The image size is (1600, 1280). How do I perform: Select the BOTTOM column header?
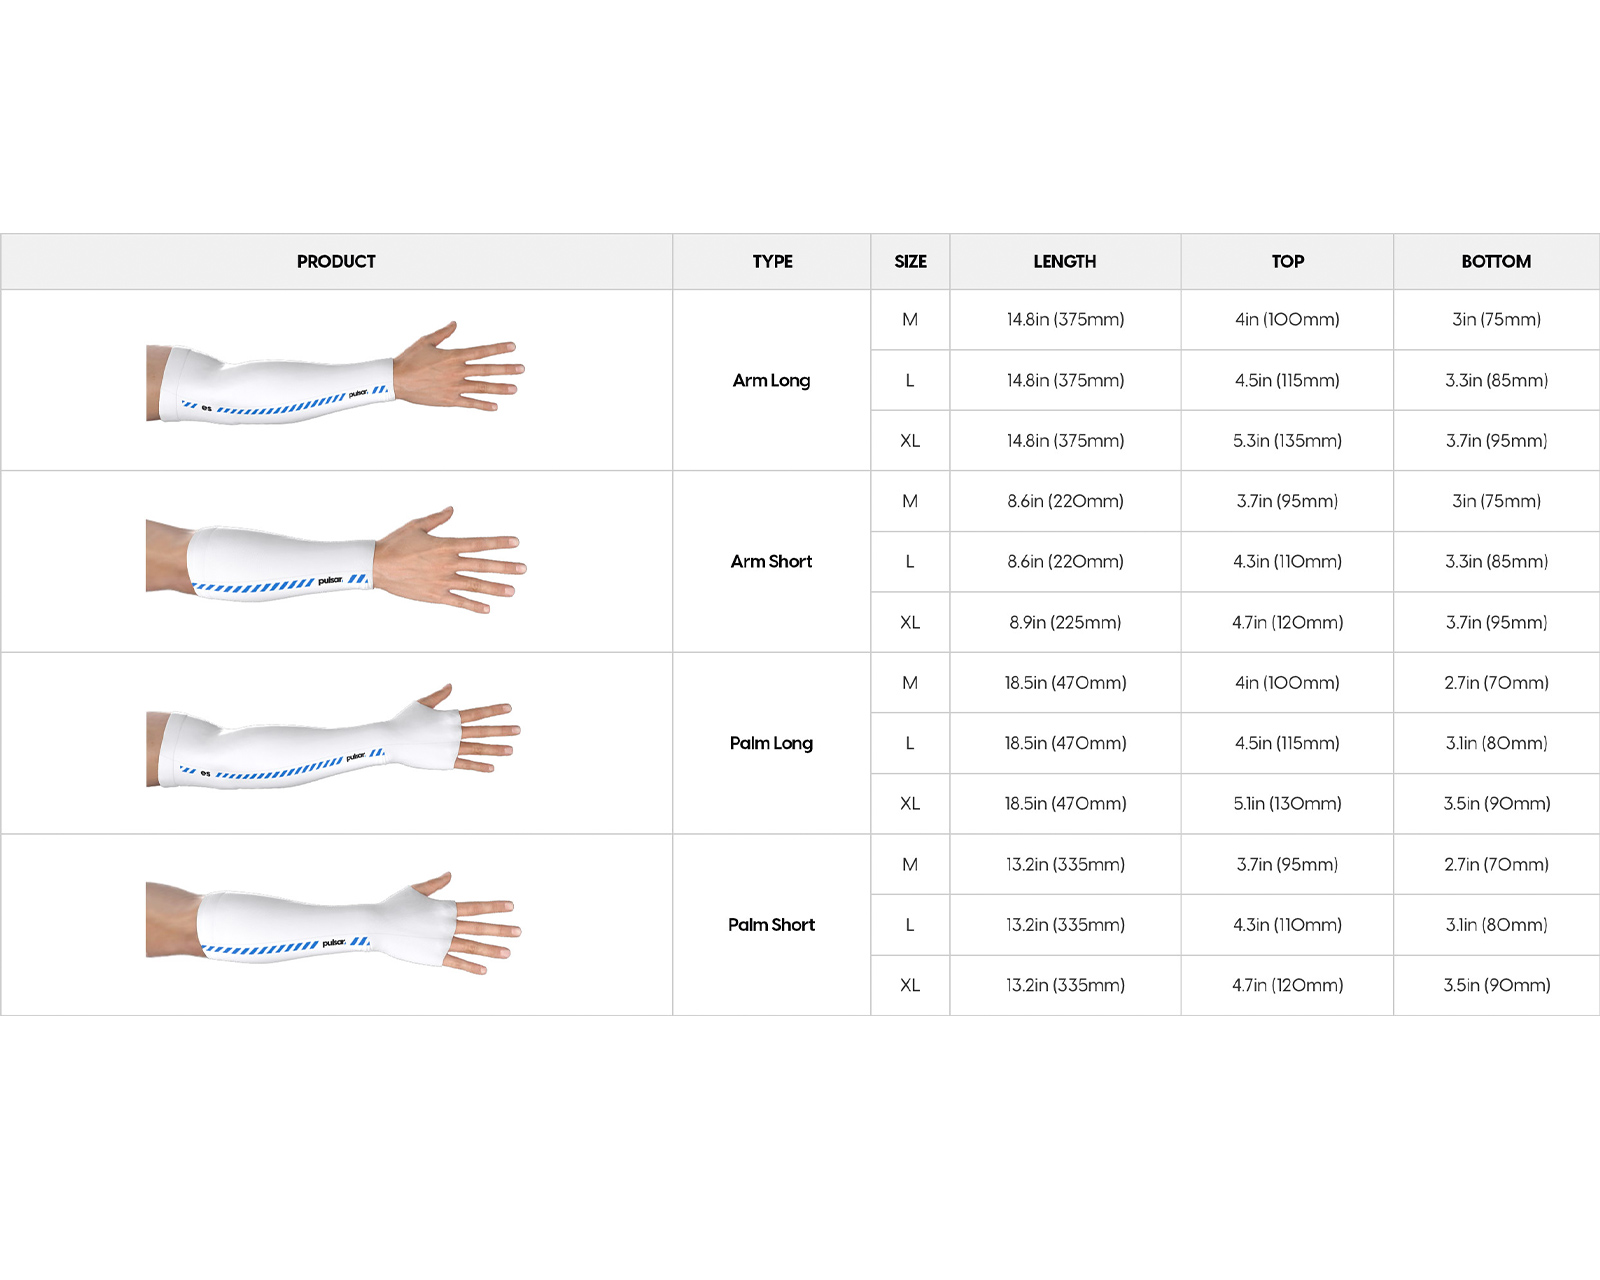click(1496, 262)
